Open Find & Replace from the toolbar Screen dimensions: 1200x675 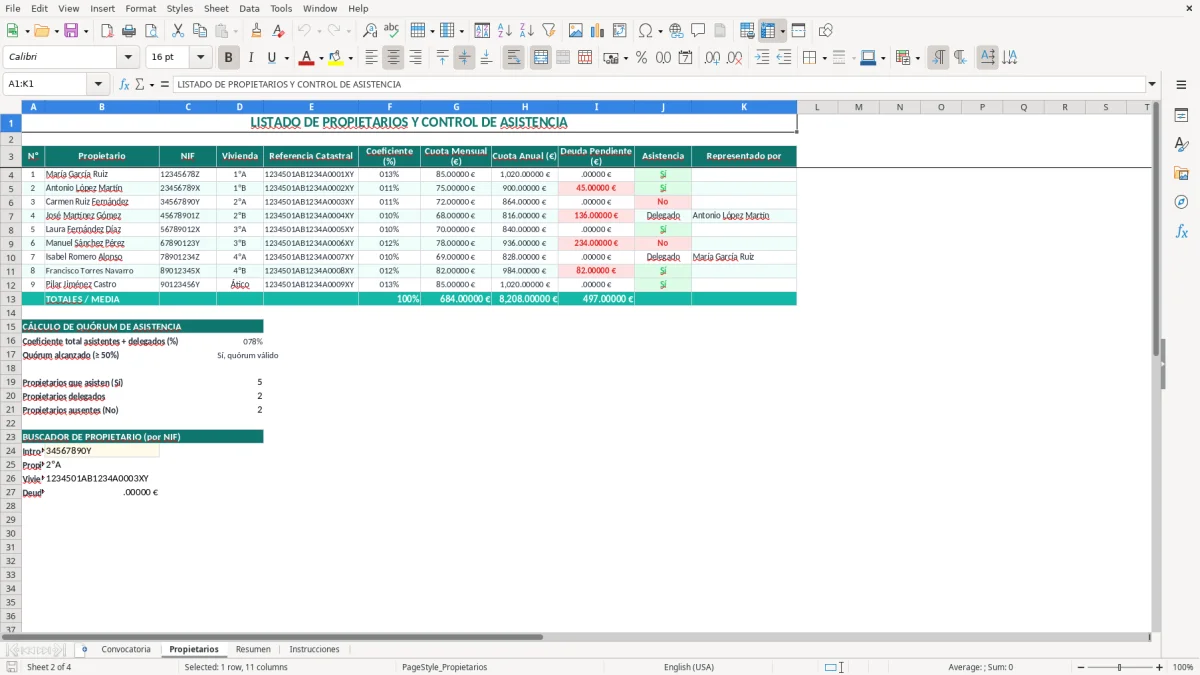pyautogui.click(x=370, y=31)
